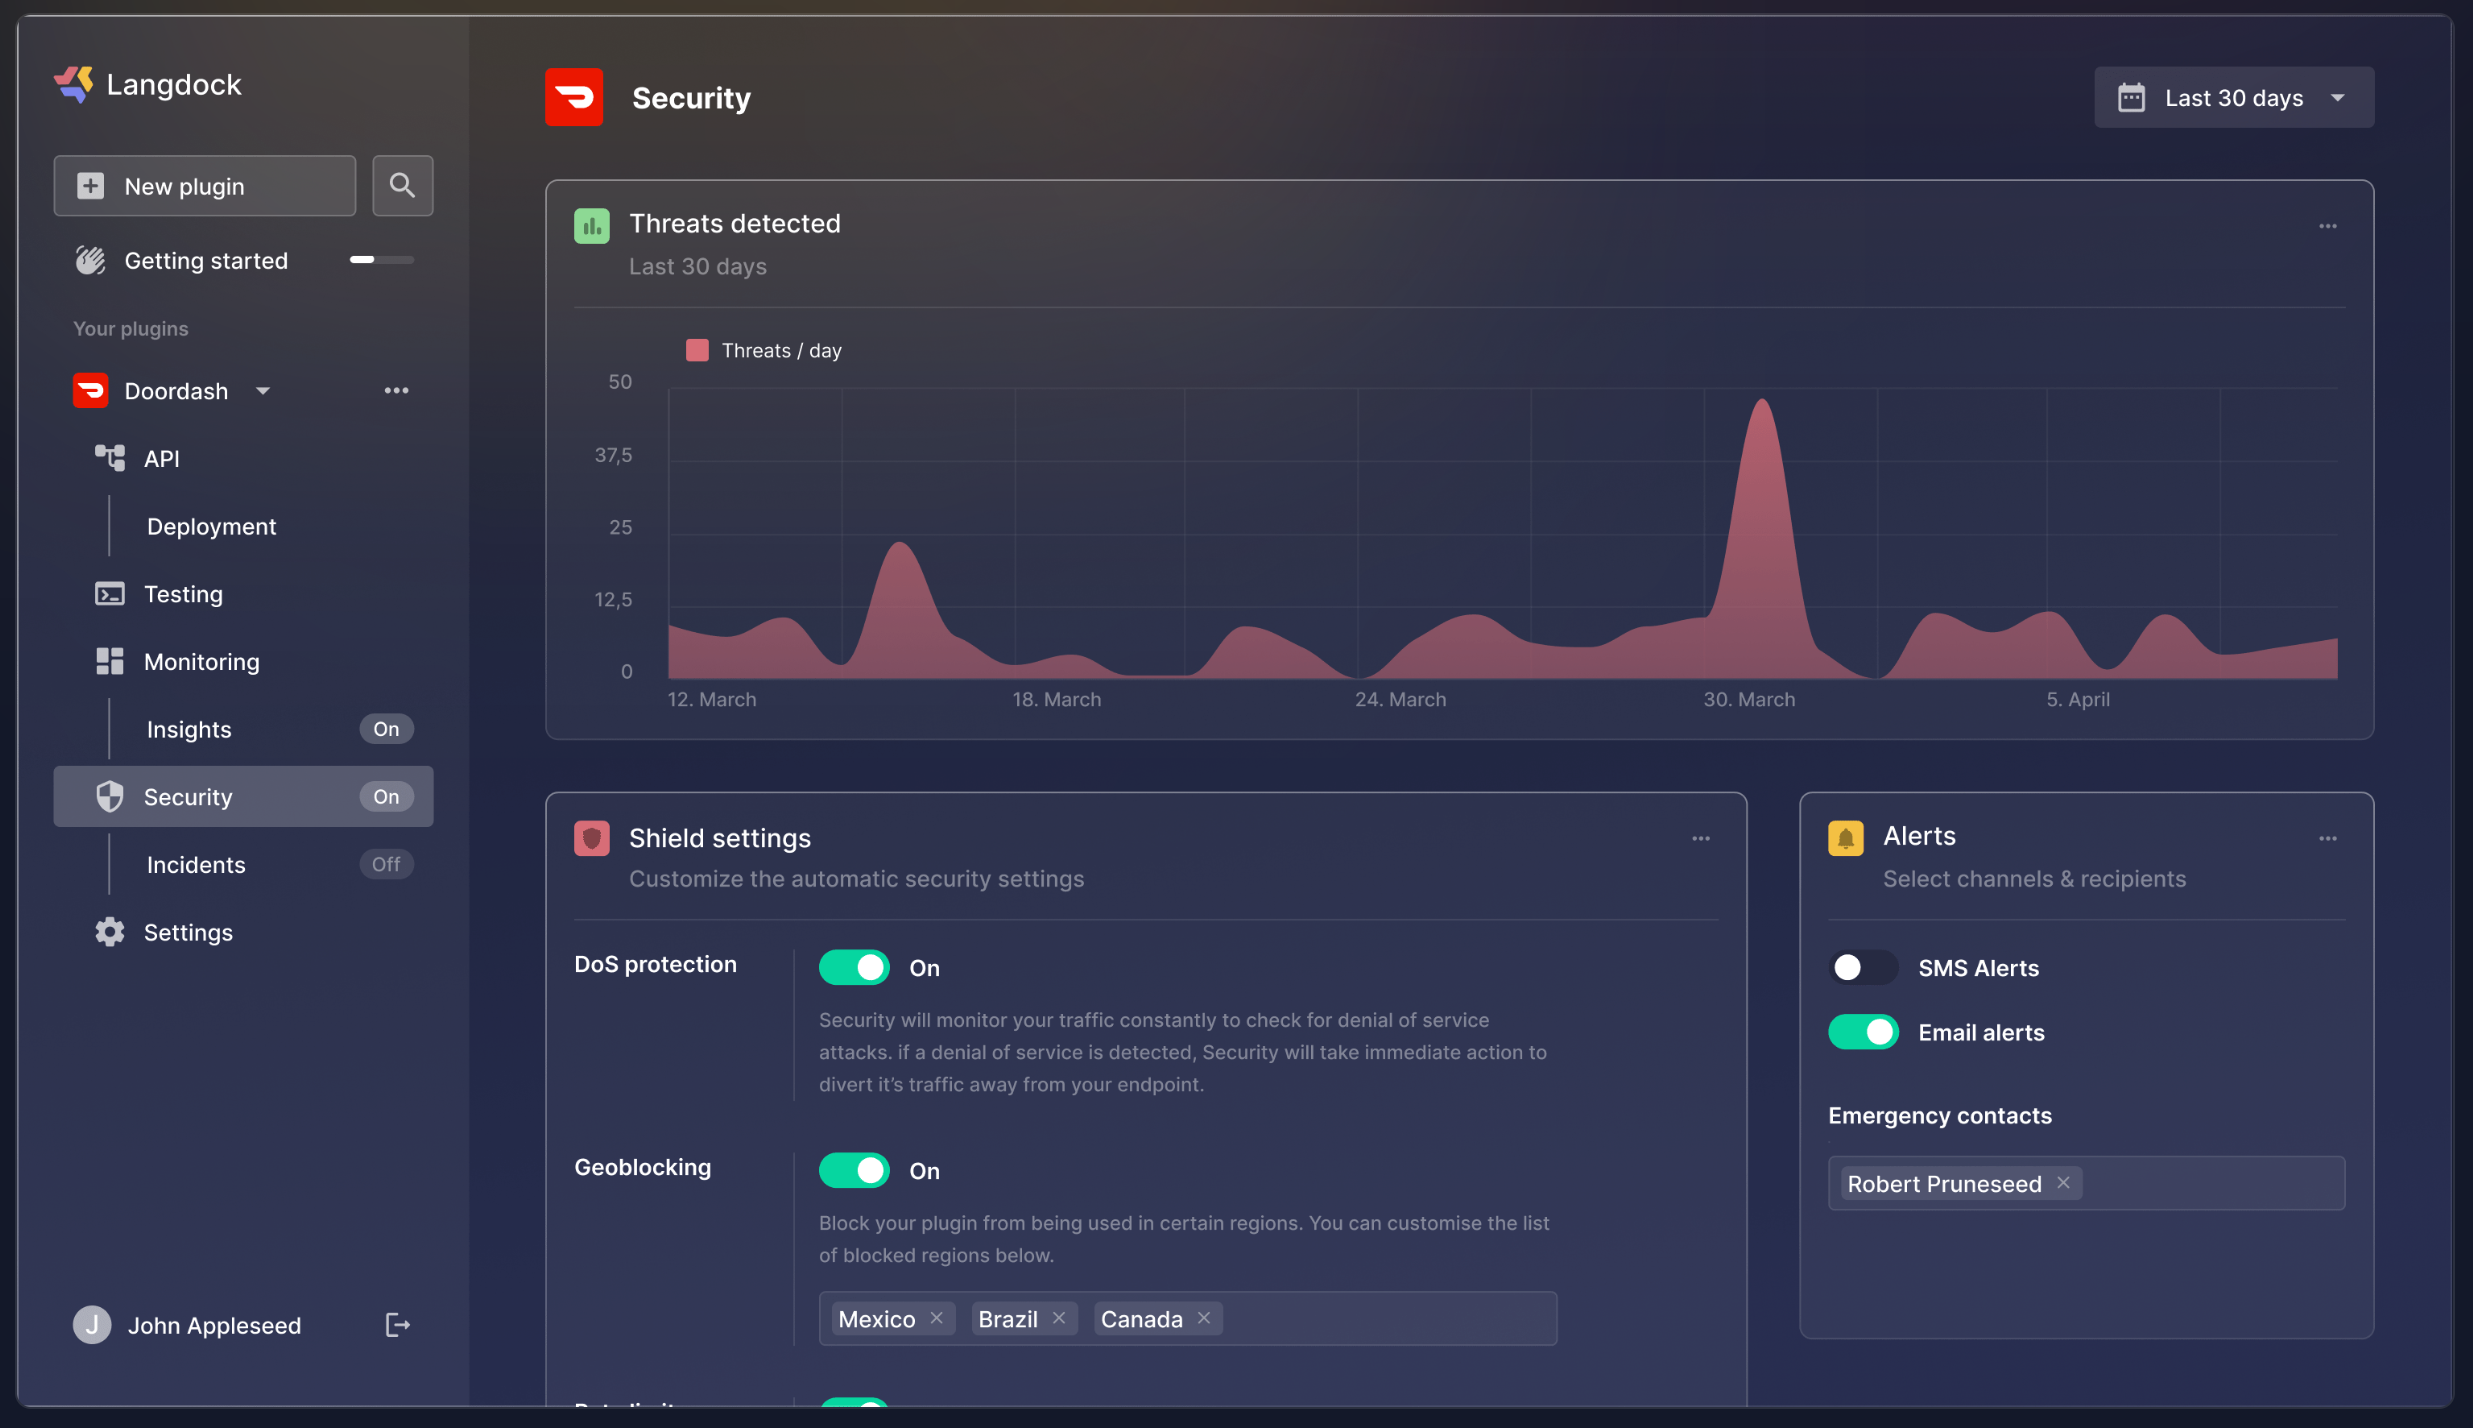Remove Mexico from blocked regions
The height and width of the screenshot is (1428, 2473).
(x=936, y=1318)
